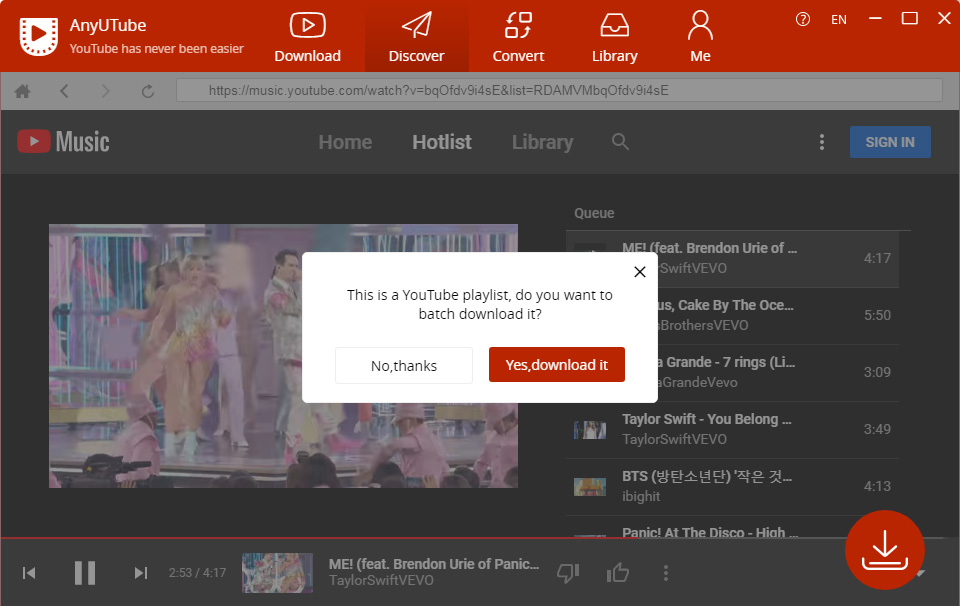Open the Download tab
Viewport: 960px width, 606px height.
click(x=307, y=37)
